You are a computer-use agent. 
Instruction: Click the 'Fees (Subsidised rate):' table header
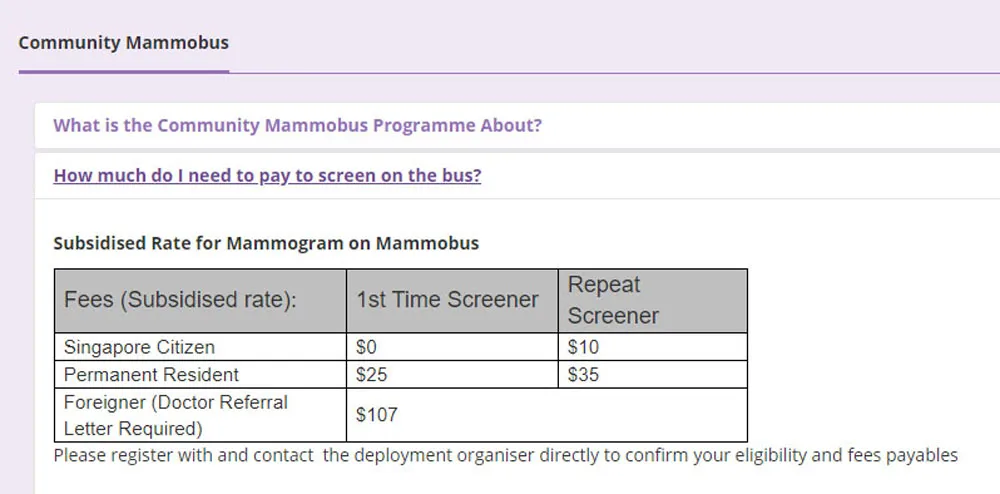200,300
